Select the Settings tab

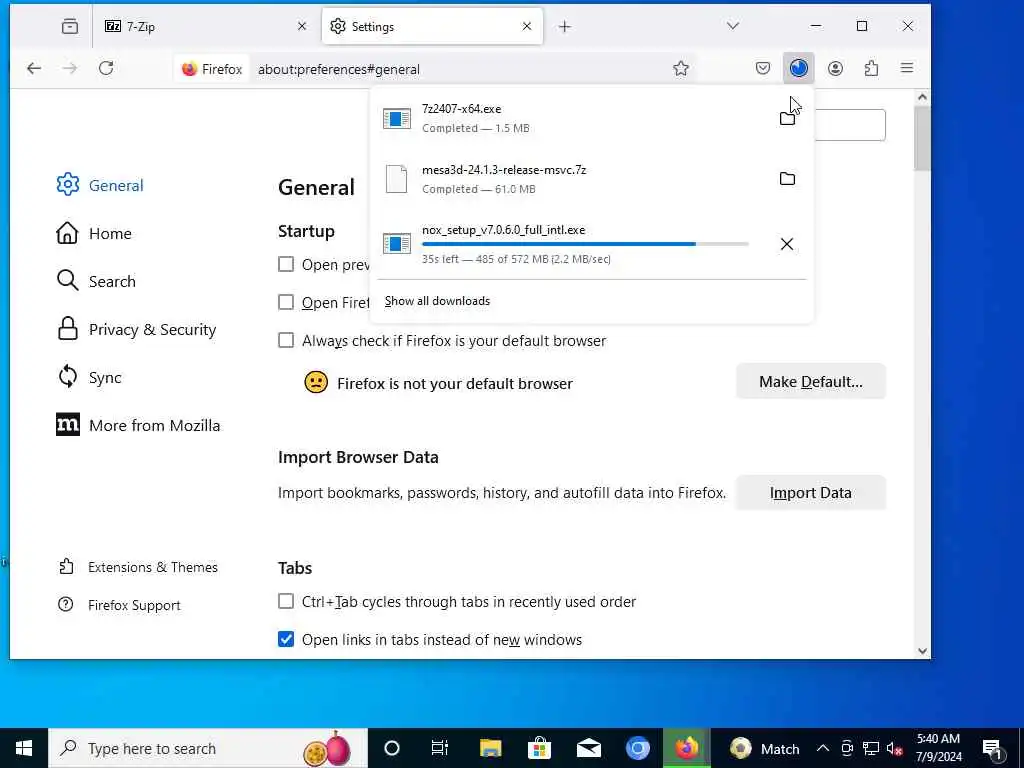click(432, 26)
